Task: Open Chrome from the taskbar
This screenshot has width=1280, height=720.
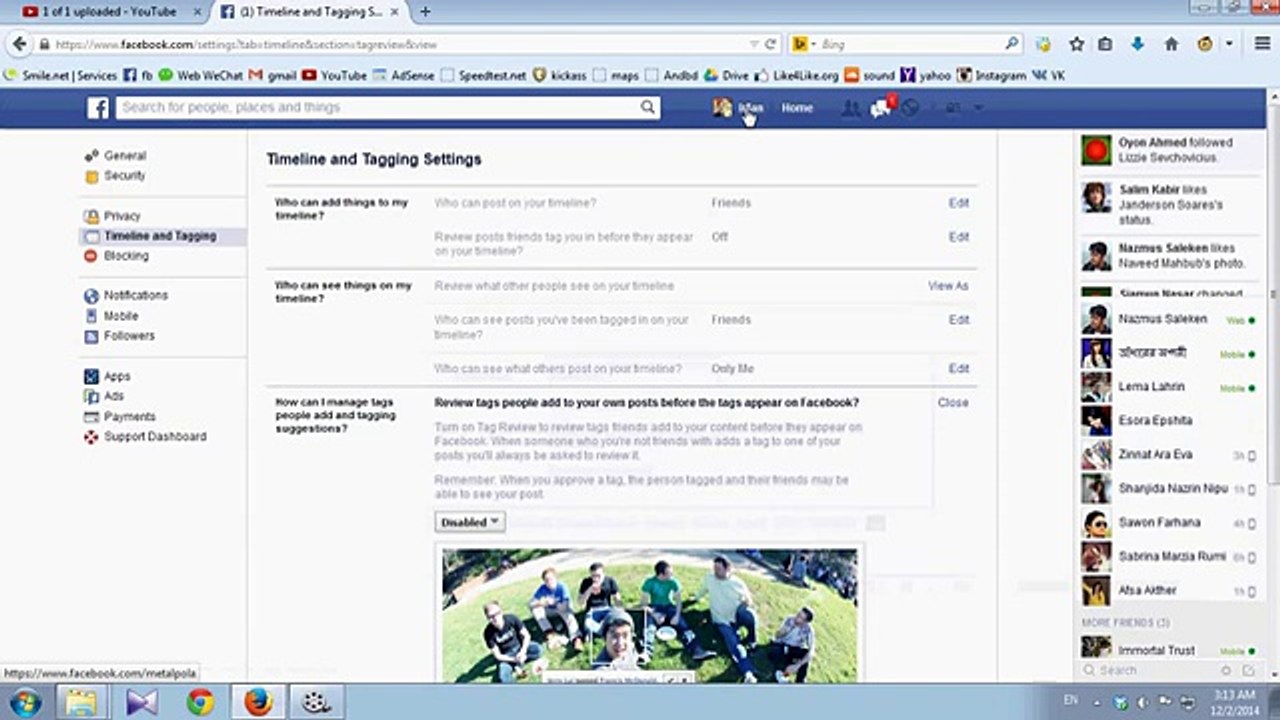Action: [200, 702]
